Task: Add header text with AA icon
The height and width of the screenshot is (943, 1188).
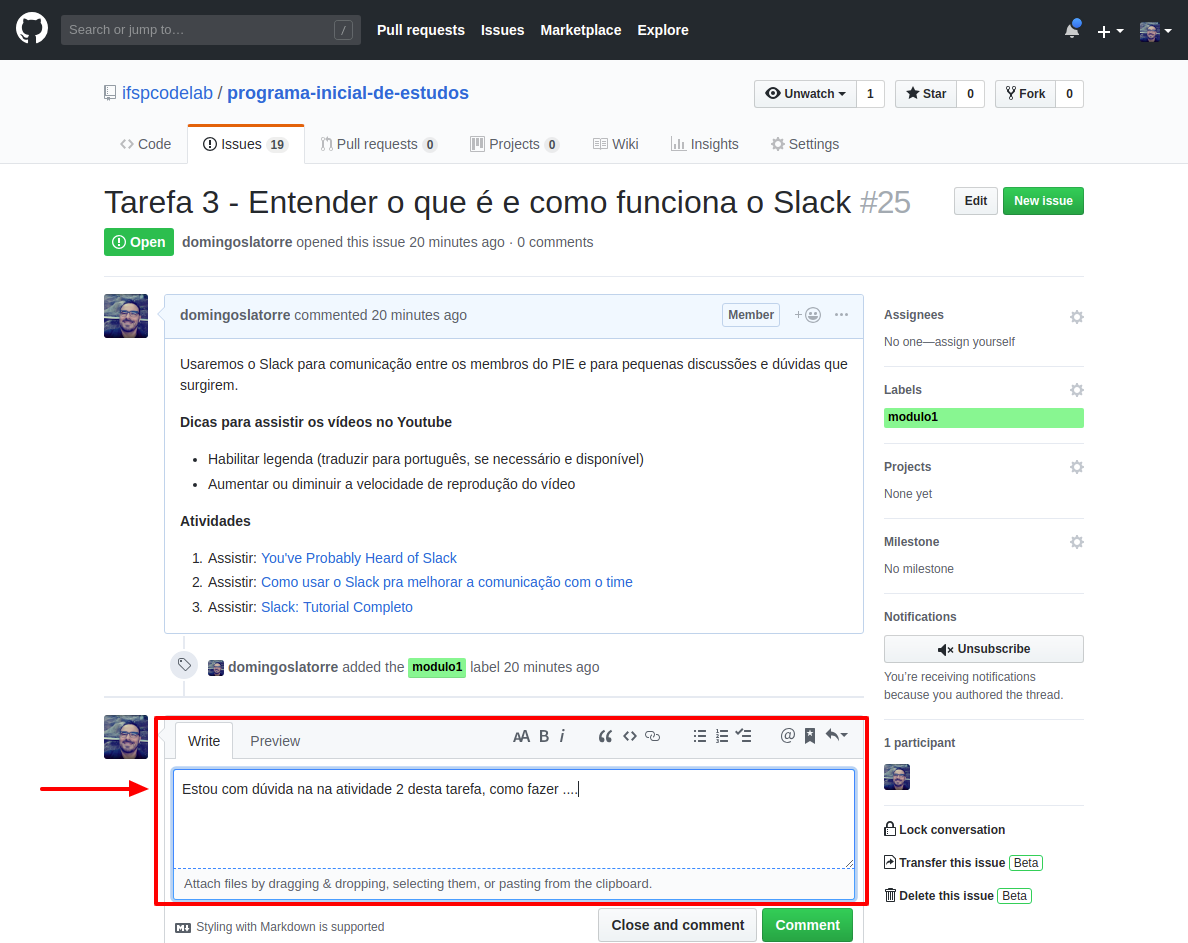Action: [x=521, y=736]
